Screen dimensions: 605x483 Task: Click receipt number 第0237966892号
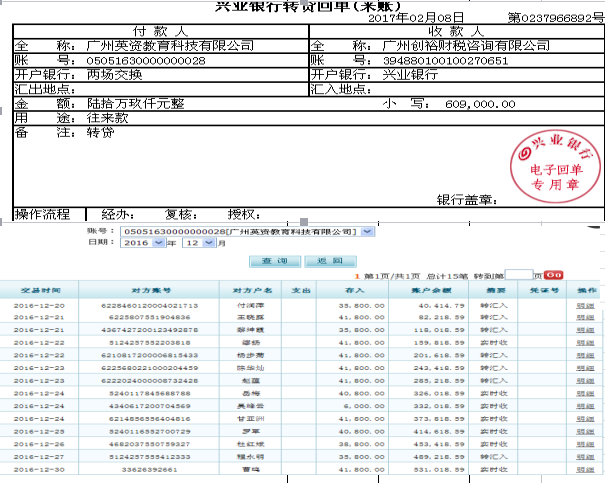[556, 18]
